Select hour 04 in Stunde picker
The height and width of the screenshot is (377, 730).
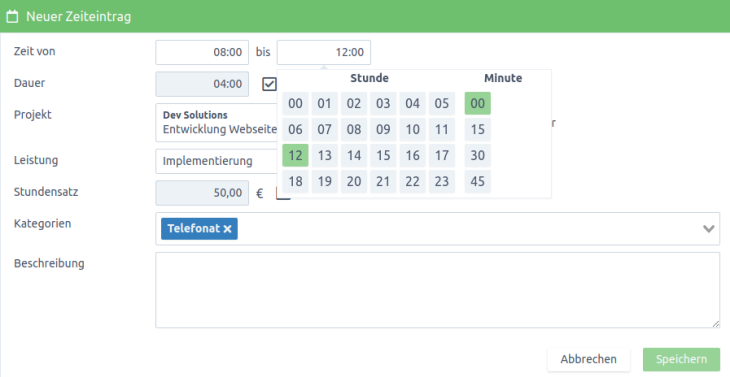pos(412,103)
